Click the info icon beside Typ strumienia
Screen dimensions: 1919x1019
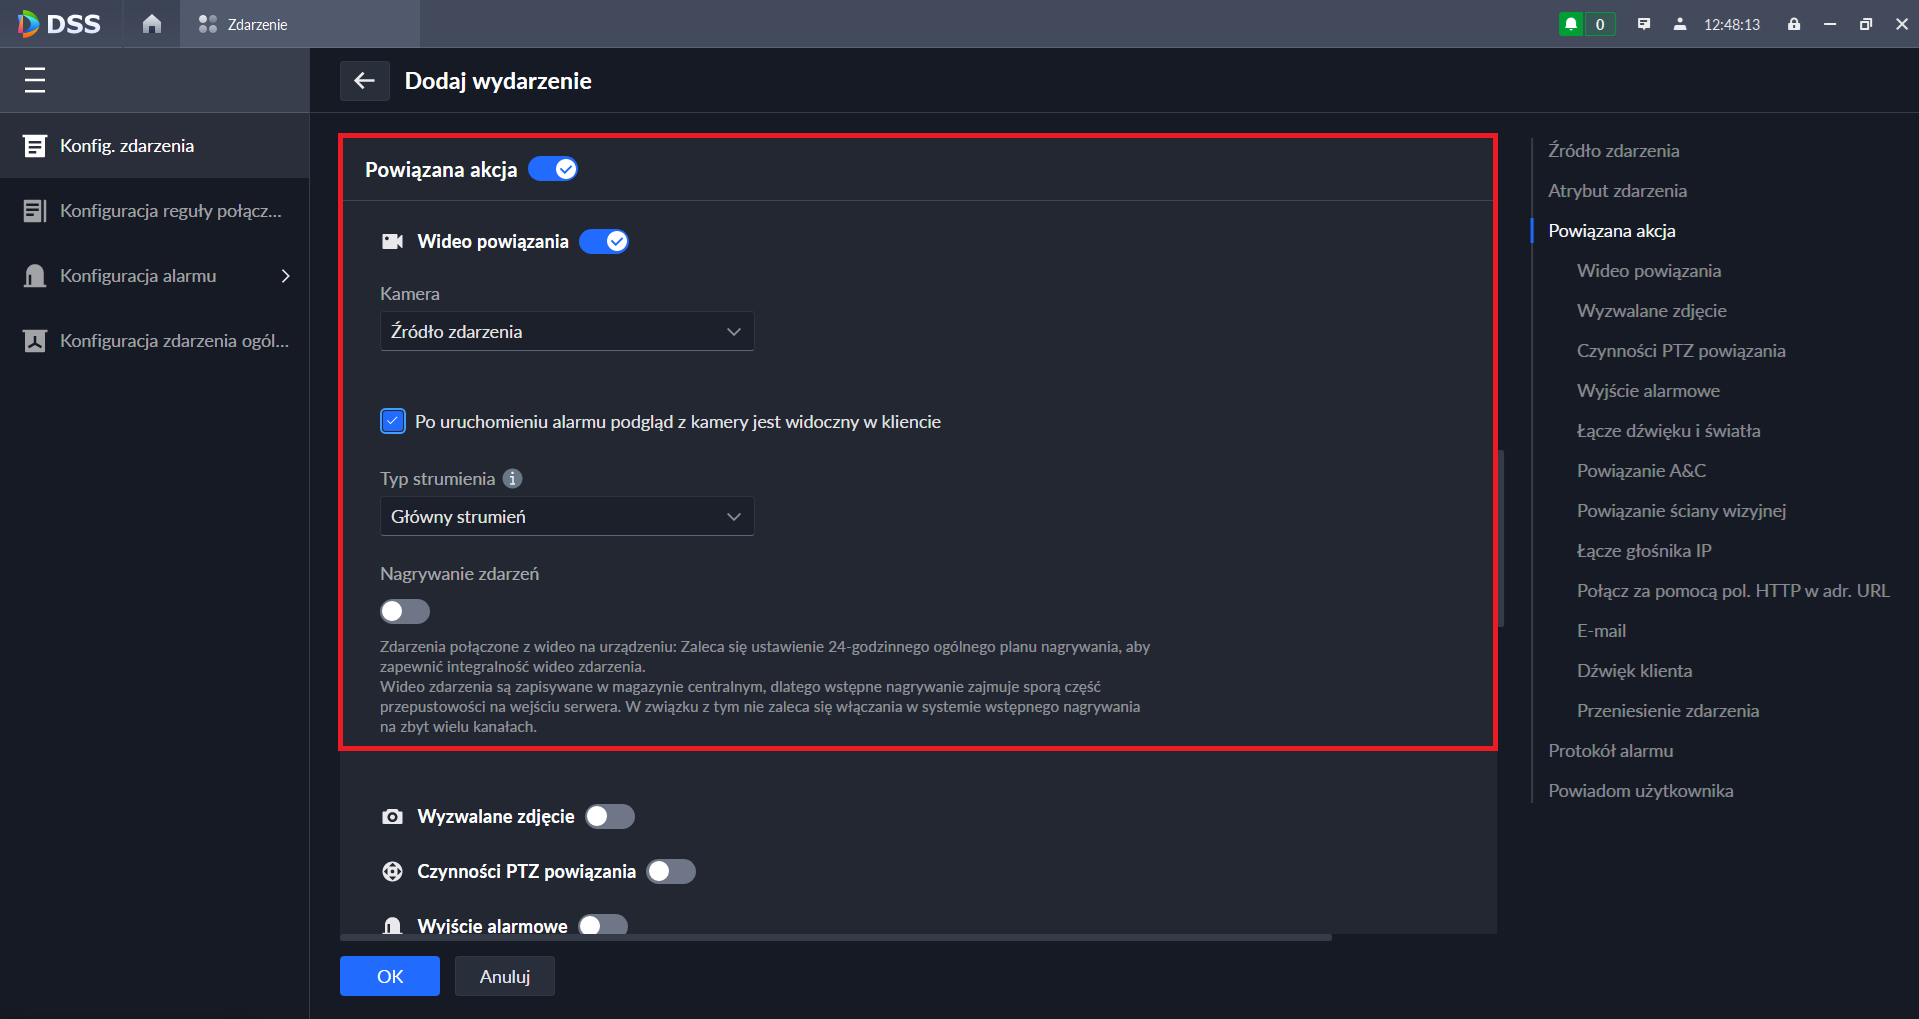[512, 479]
